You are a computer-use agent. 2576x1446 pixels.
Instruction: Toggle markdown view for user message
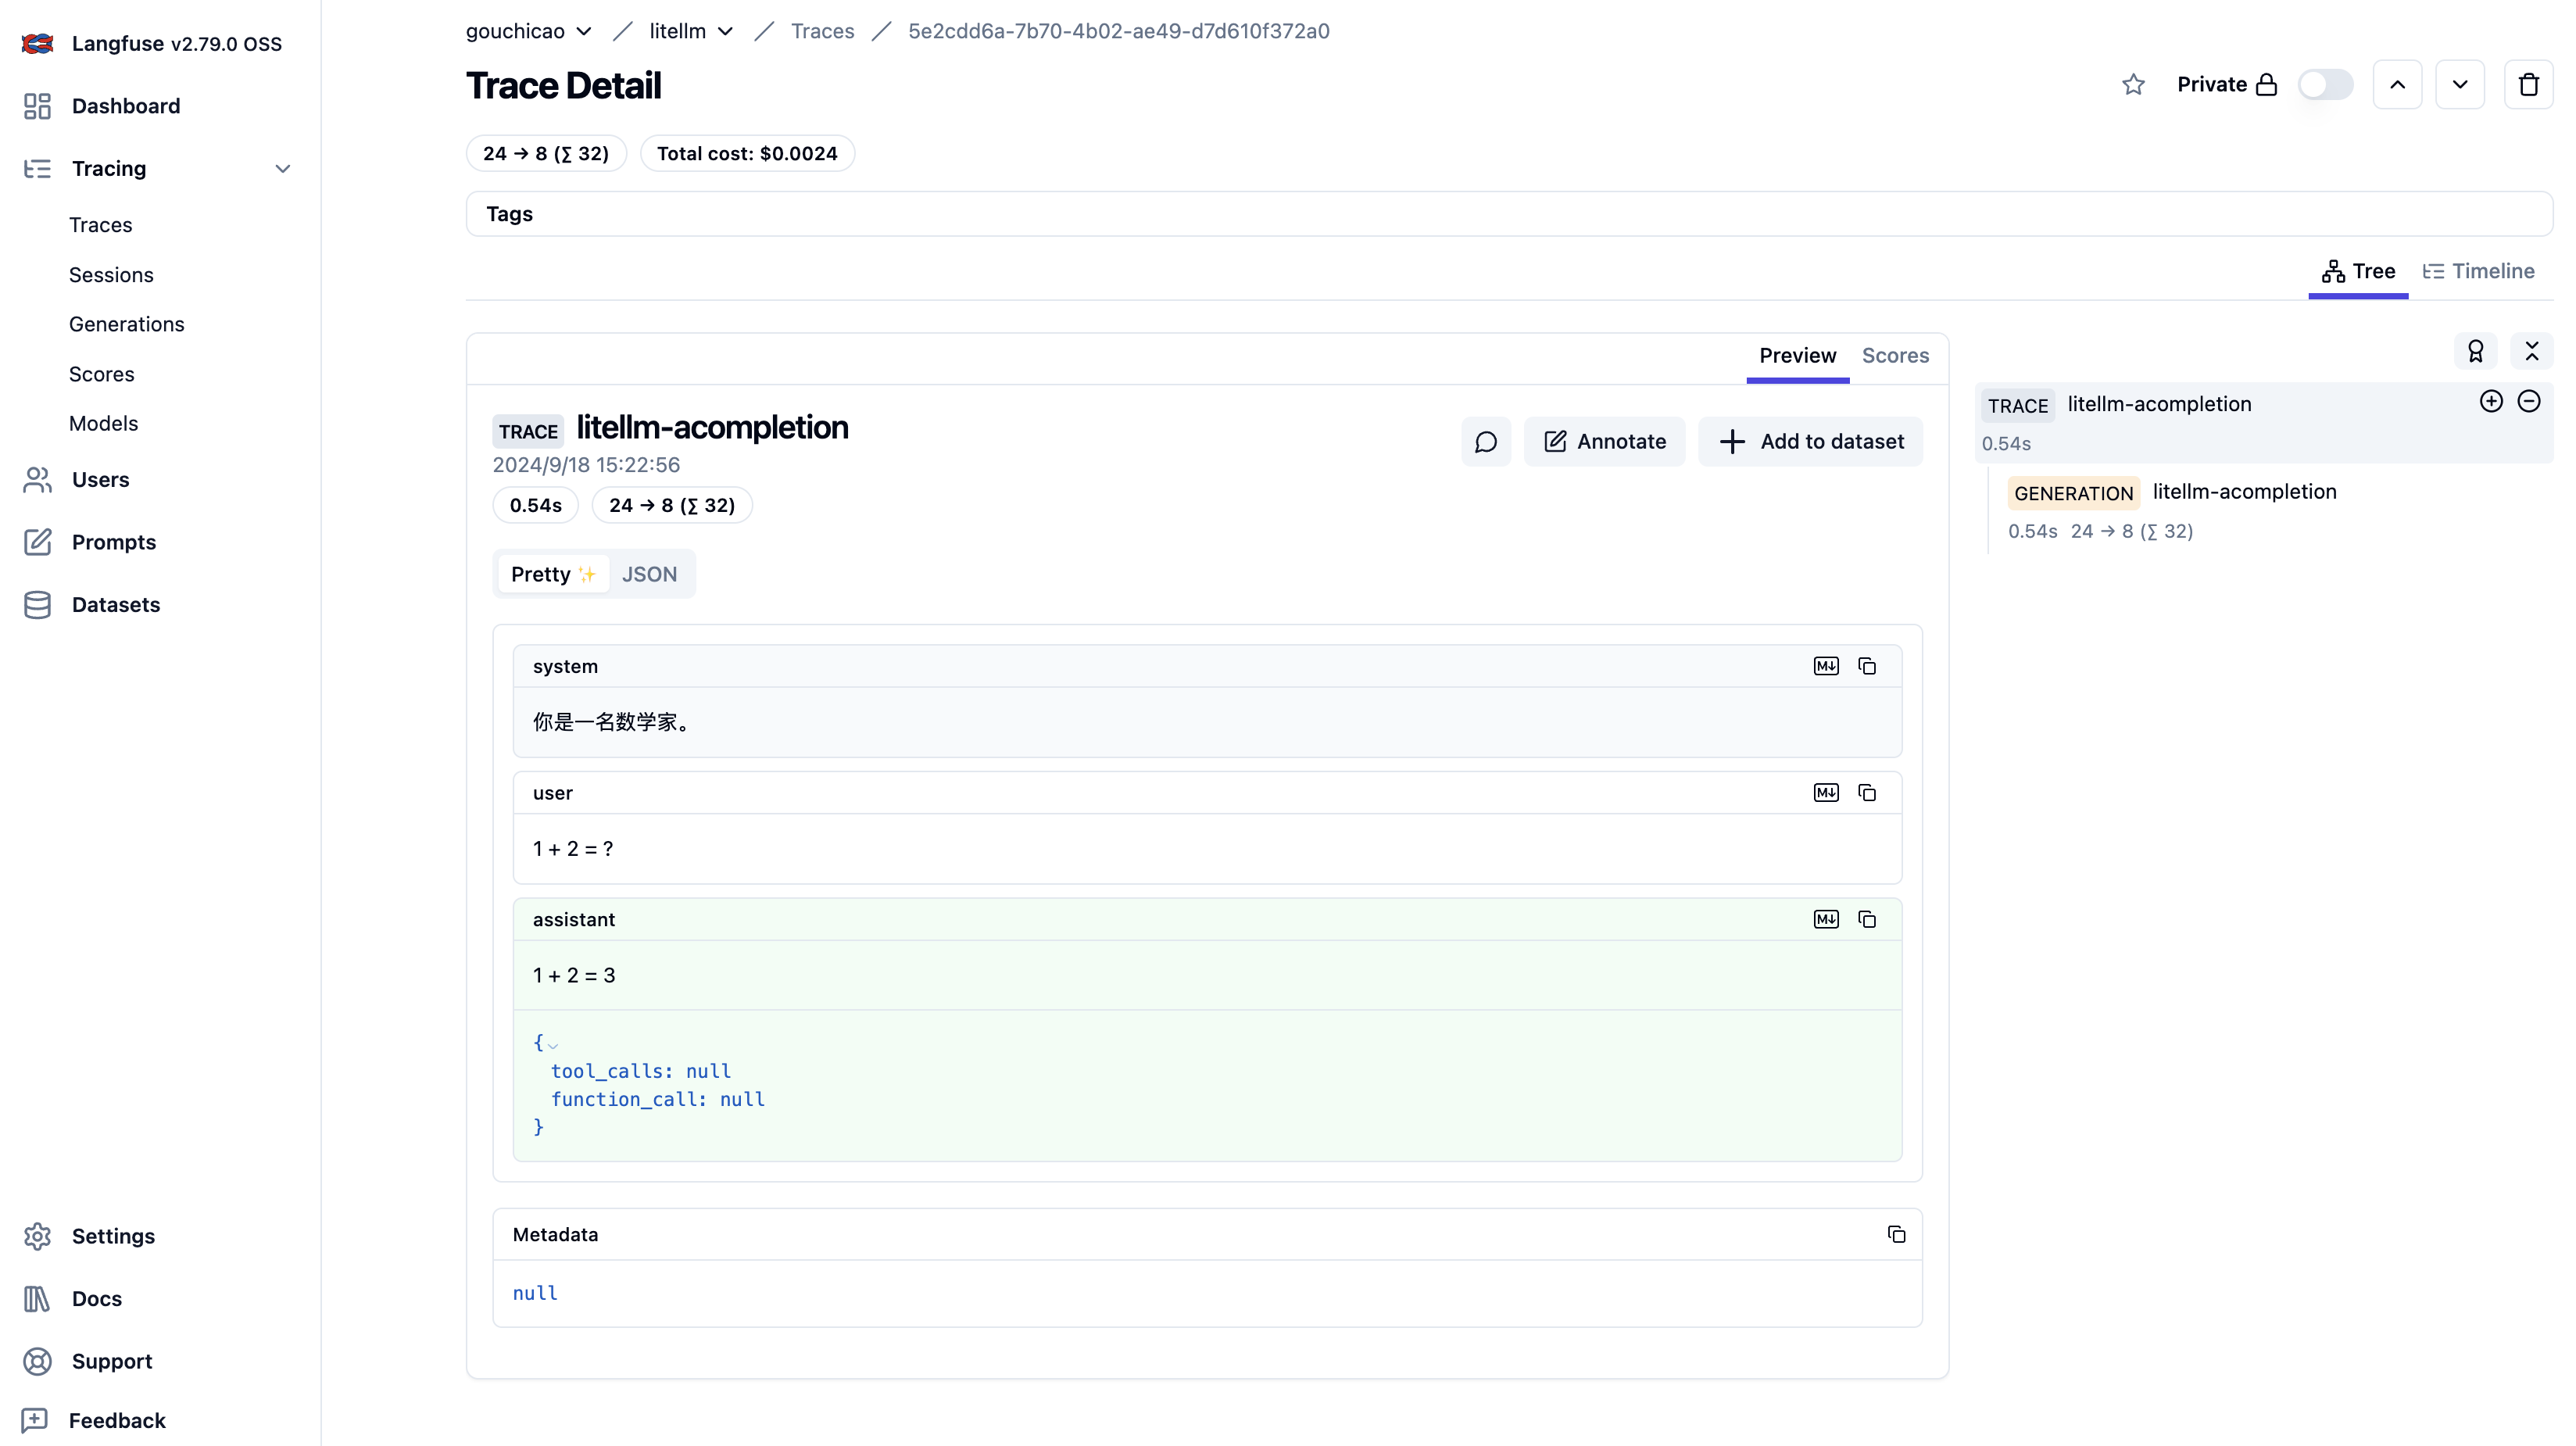1825,793
